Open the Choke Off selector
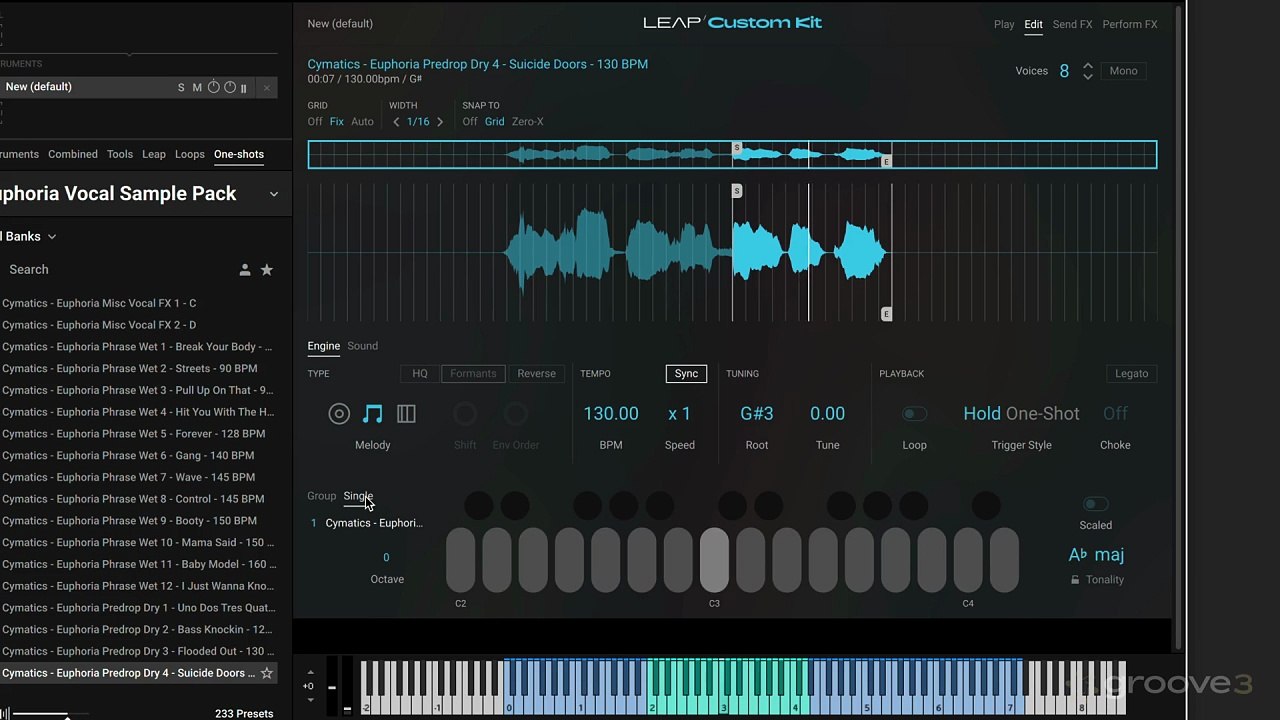Viewport: 1280px width, 720px height. [x=1115, y=414]
